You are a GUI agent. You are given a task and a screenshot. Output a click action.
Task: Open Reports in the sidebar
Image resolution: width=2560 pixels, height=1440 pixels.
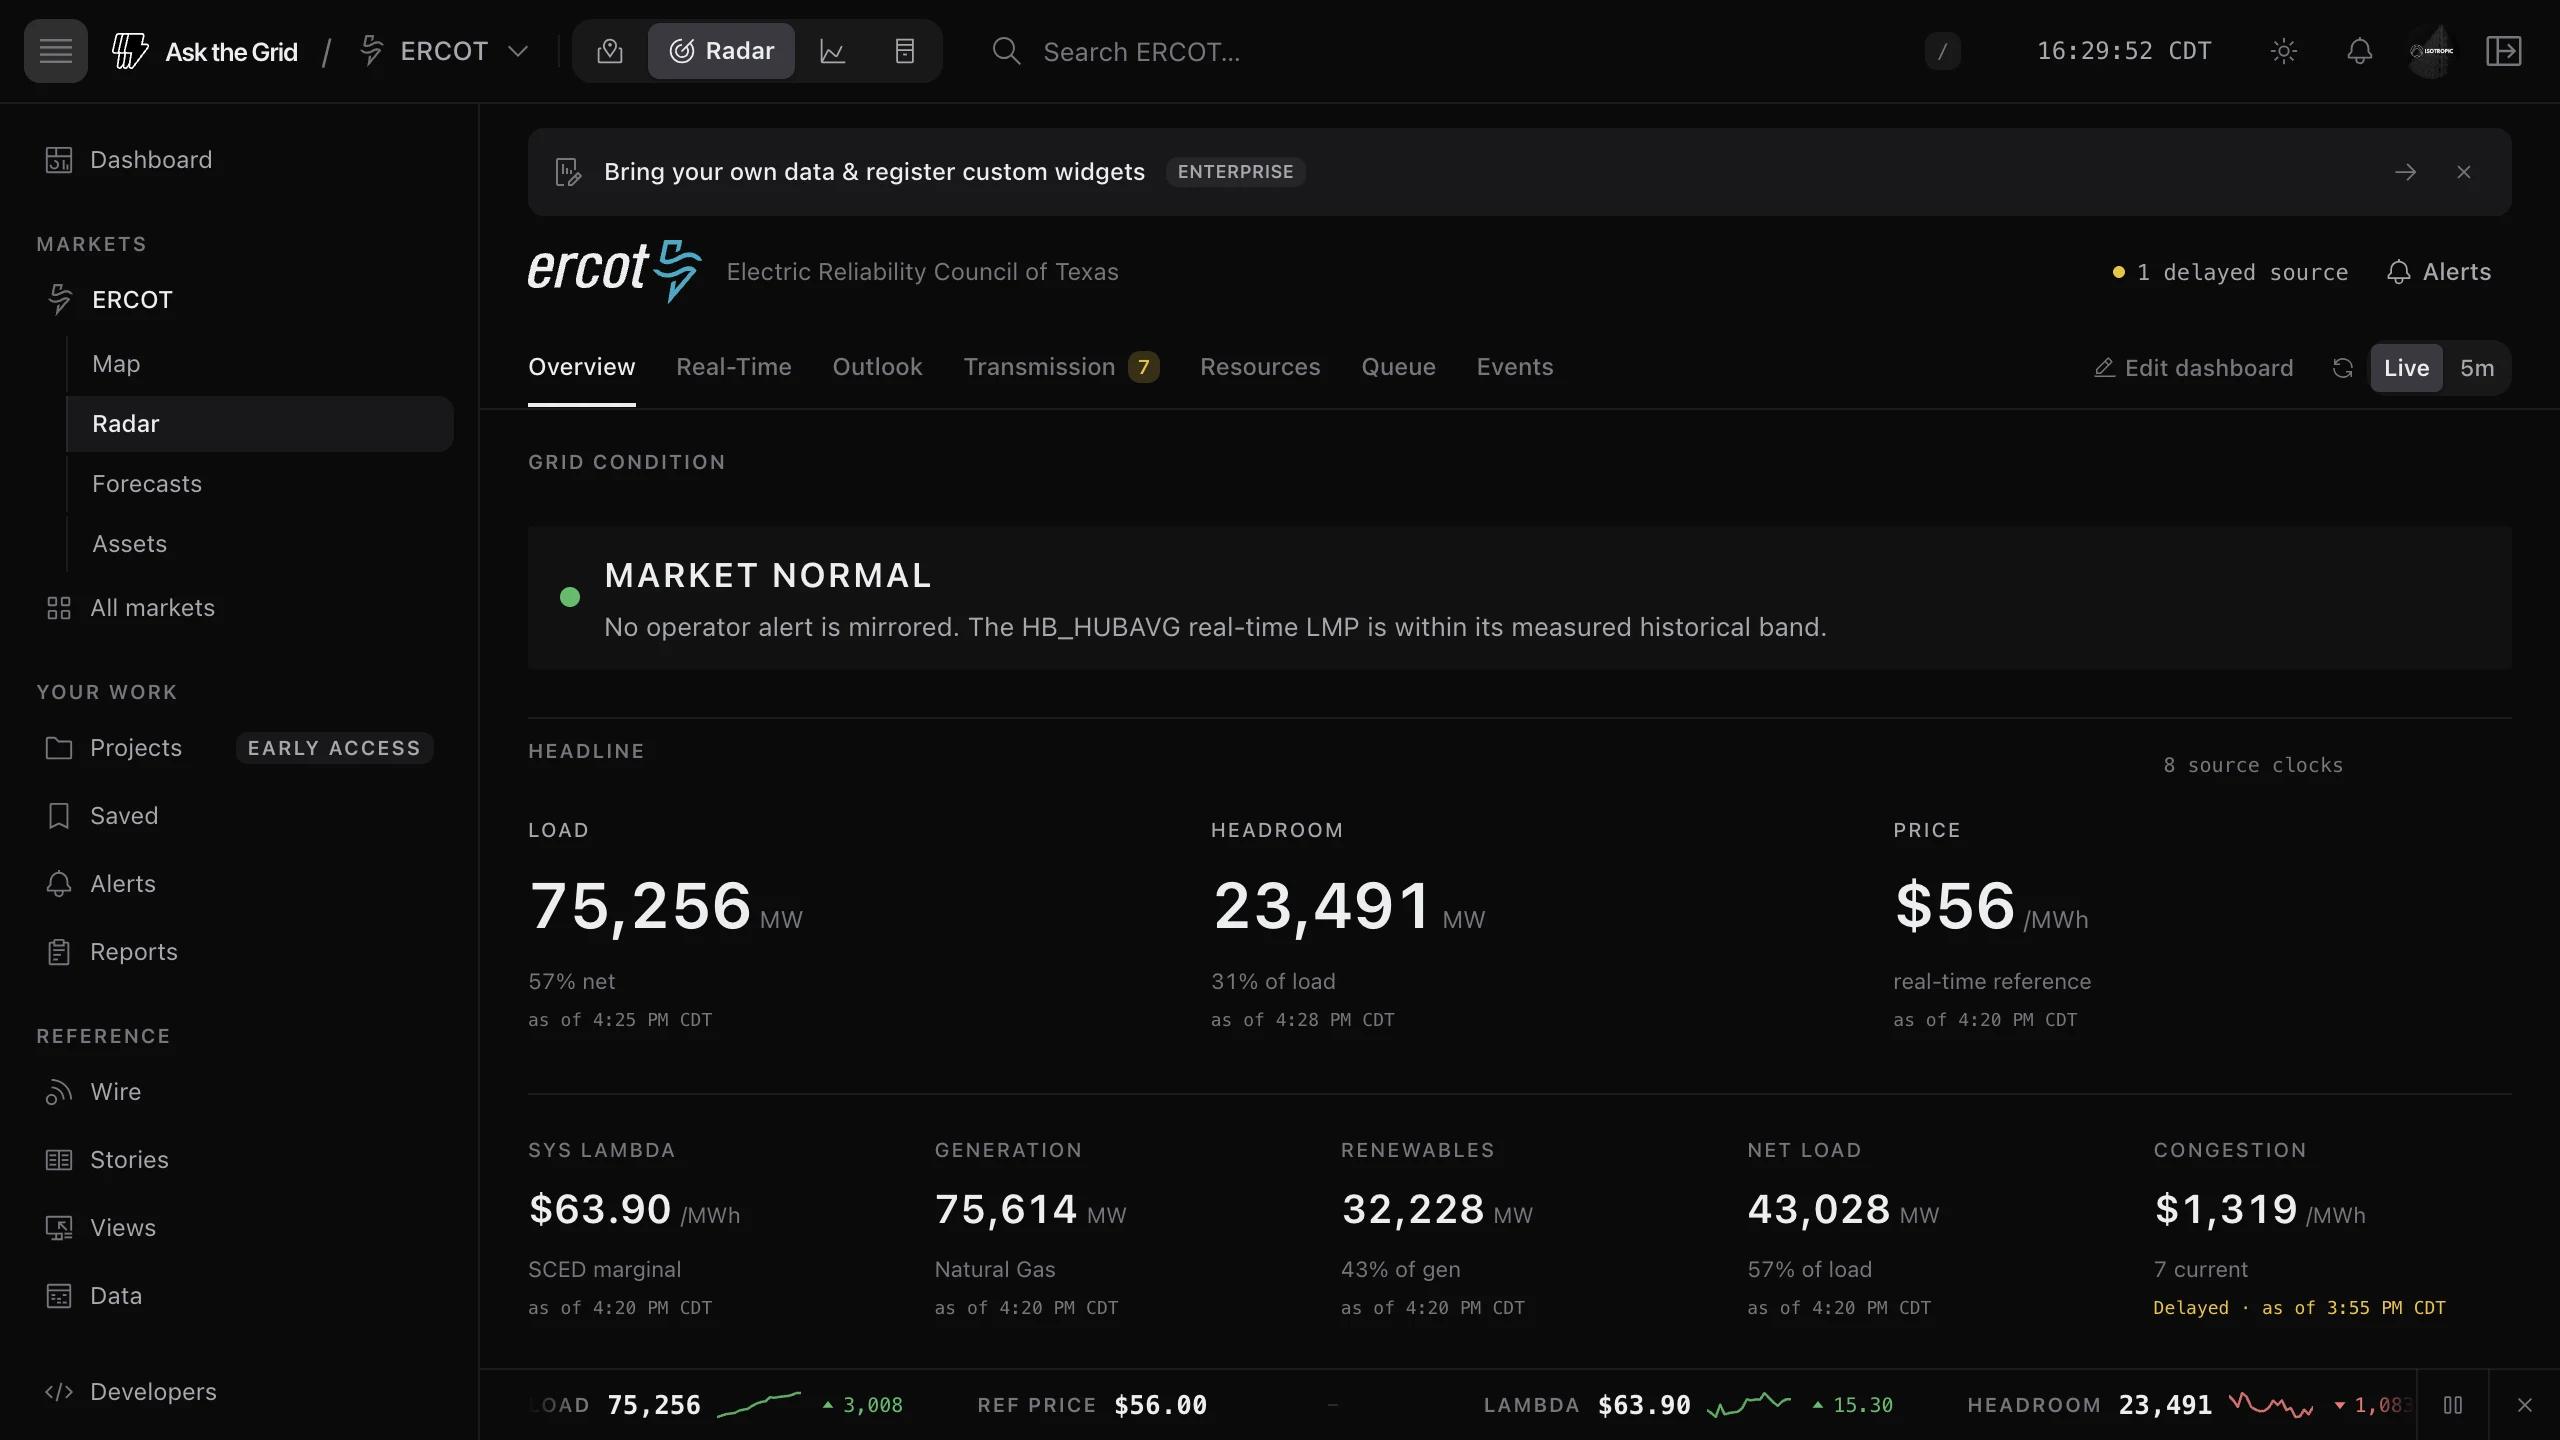[240, 952]
